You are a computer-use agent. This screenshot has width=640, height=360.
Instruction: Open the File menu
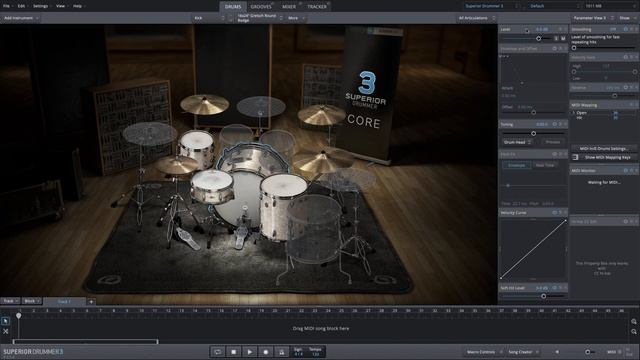coord(7,6)
